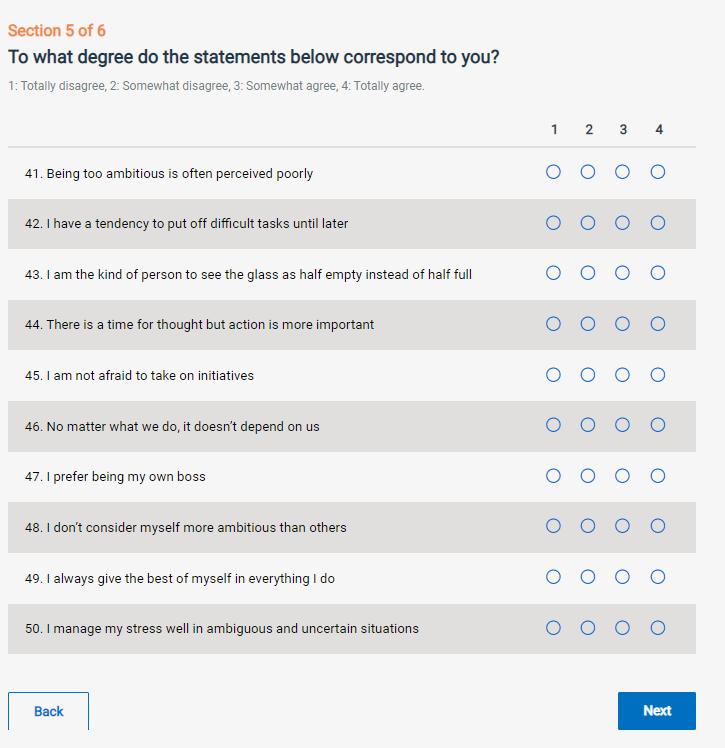Screen dimensions: 725x748
Task: Select 1 for question 48
Action: (553, 526)
